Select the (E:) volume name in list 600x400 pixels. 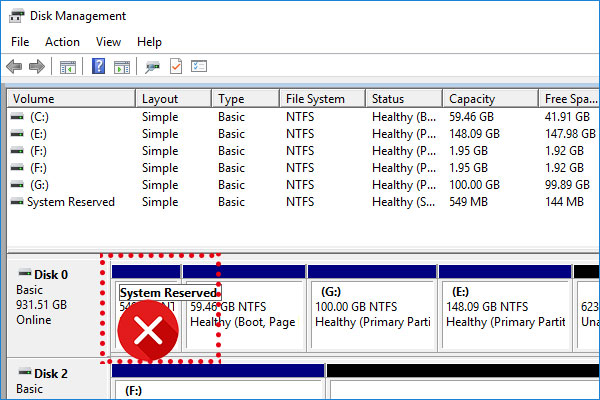pyautogui.click(x=38, y=134)
